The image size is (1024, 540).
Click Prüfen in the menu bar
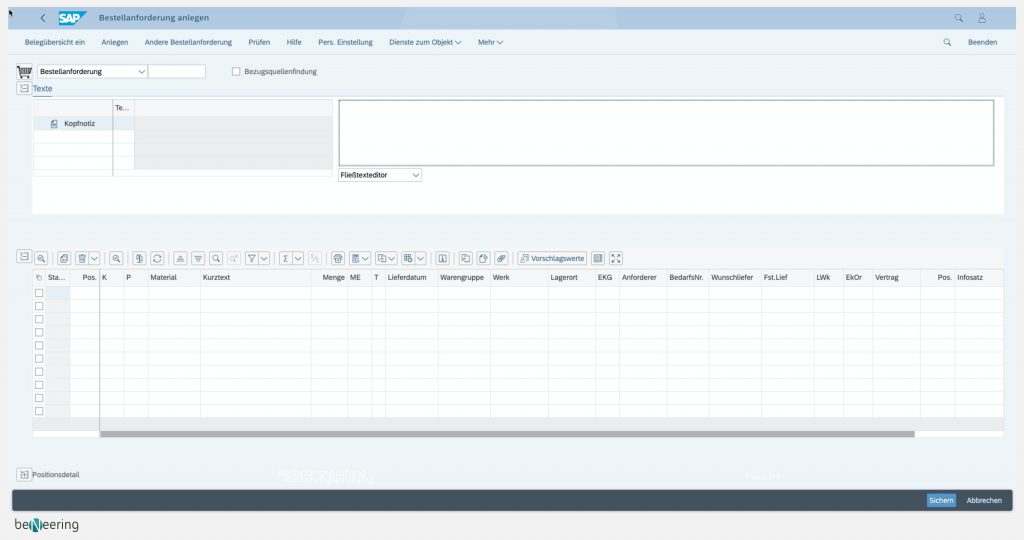(x=259, y=42)
